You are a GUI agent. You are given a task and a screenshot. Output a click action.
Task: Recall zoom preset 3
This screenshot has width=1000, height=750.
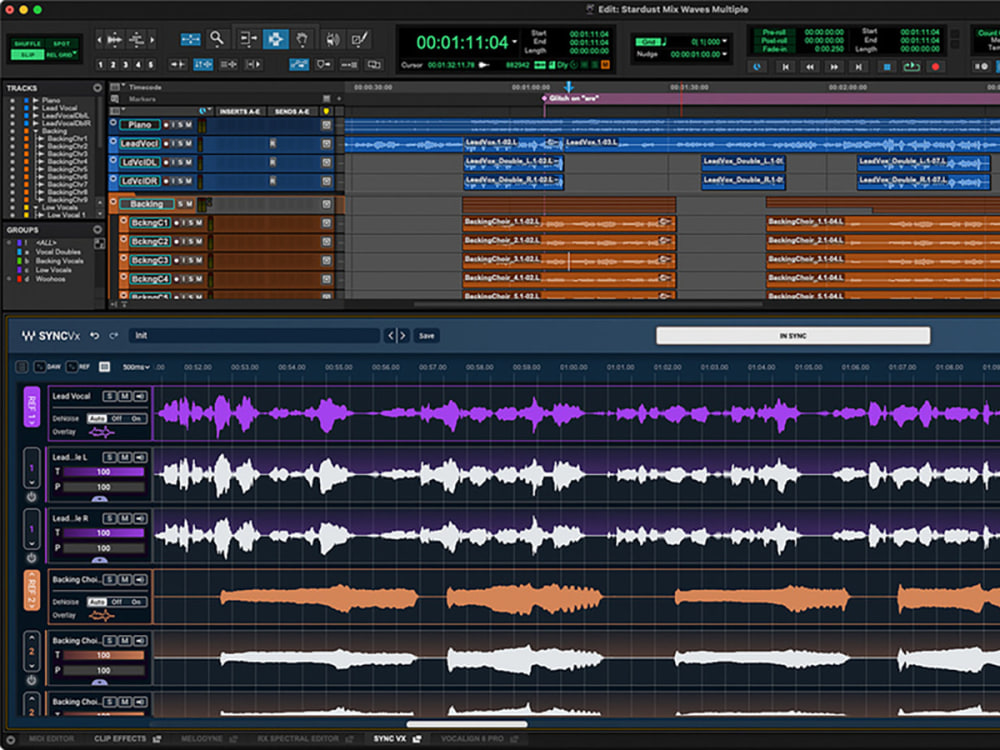point(126,64)
